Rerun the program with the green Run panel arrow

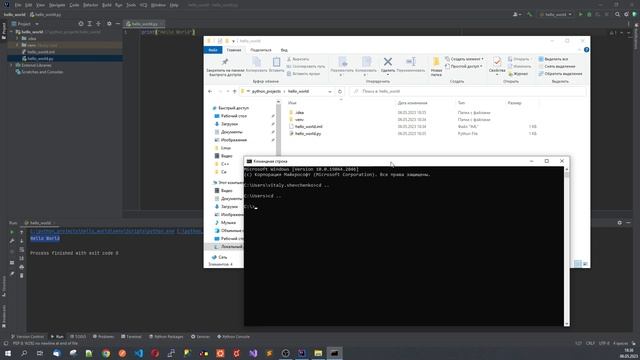tap(12, 232)
